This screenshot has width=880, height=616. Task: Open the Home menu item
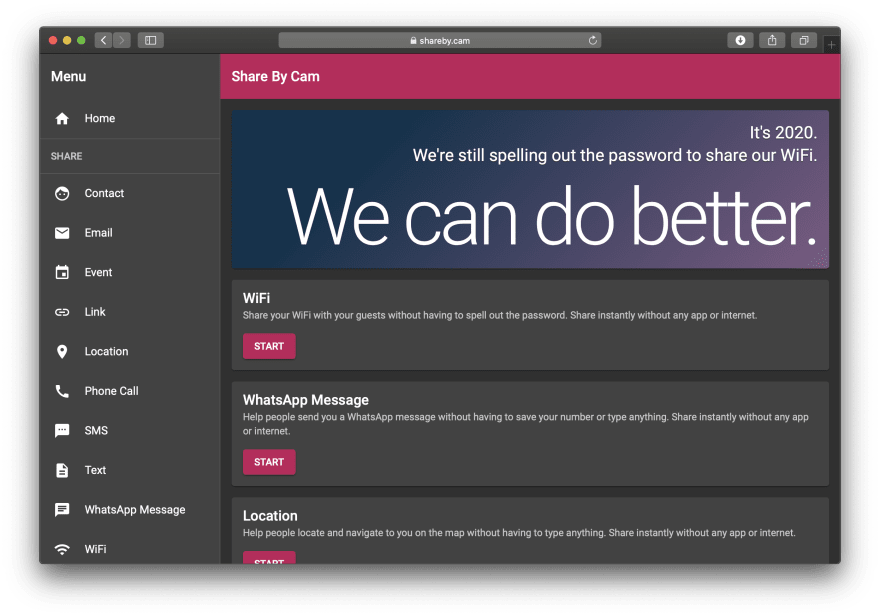130,118
